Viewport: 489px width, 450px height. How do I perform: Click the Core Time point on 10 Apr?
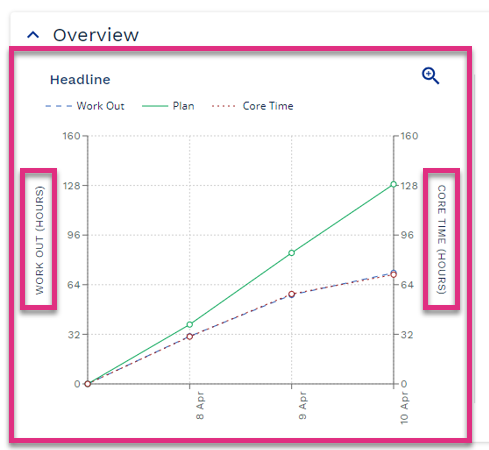click(394, 275)
